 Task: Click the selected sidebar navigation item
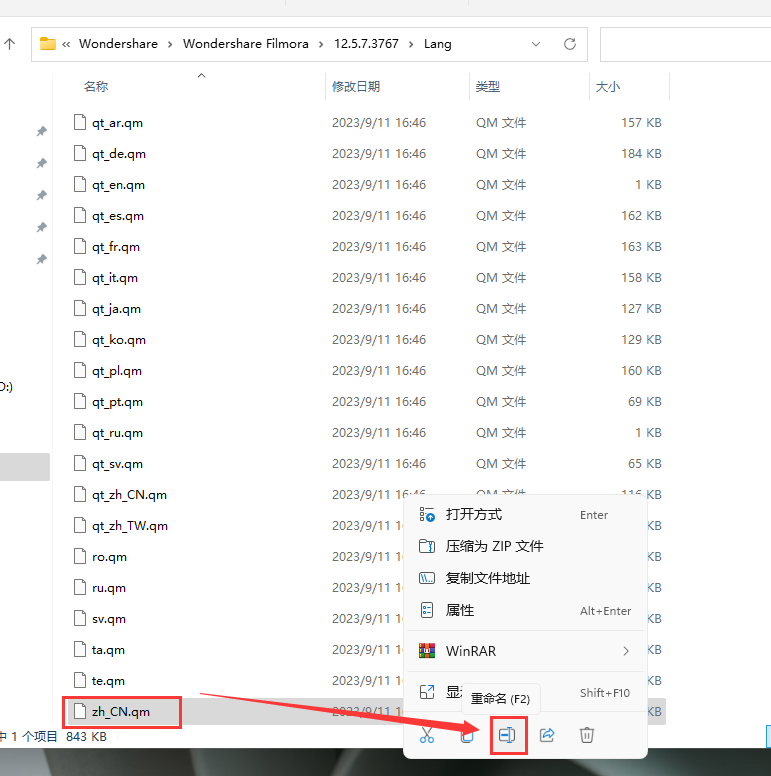coord(25,467)
